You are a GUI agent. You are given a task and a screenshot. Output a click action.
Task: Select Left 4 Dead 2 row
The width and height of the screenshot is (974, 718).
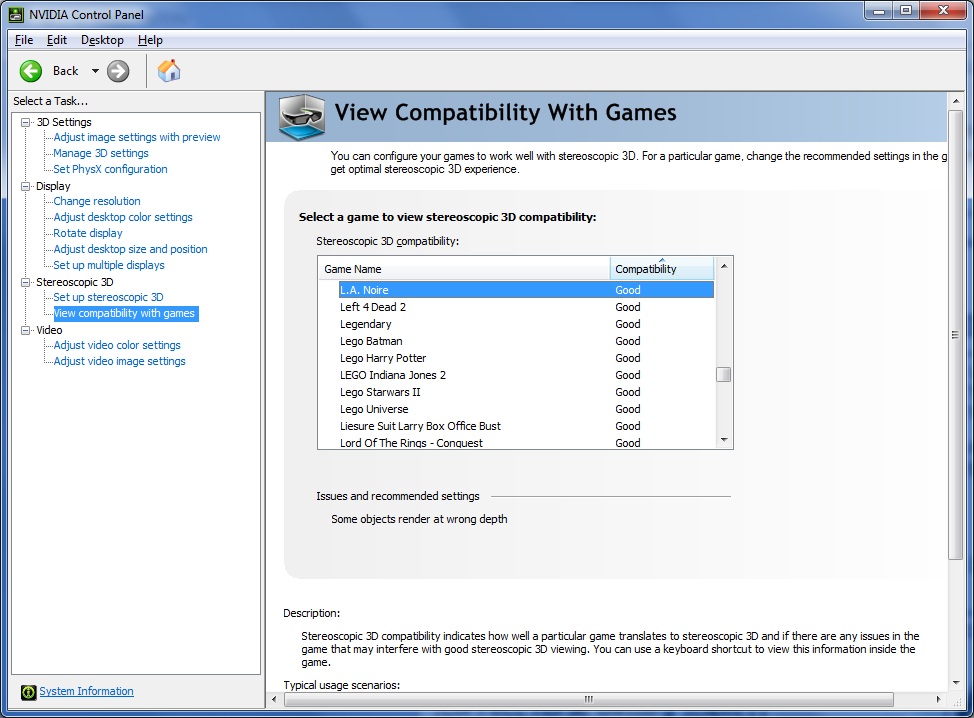[x=526, y=307]
